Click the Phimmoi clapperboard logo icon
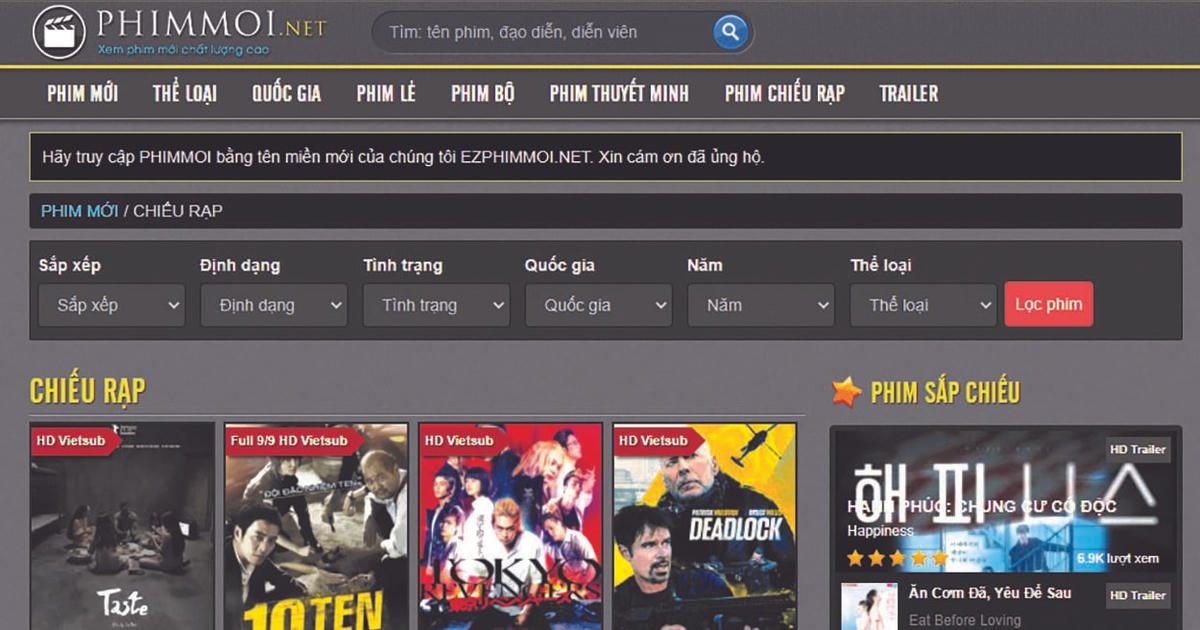The width and height of the screenshot is (1200, 630). point(59,31)
